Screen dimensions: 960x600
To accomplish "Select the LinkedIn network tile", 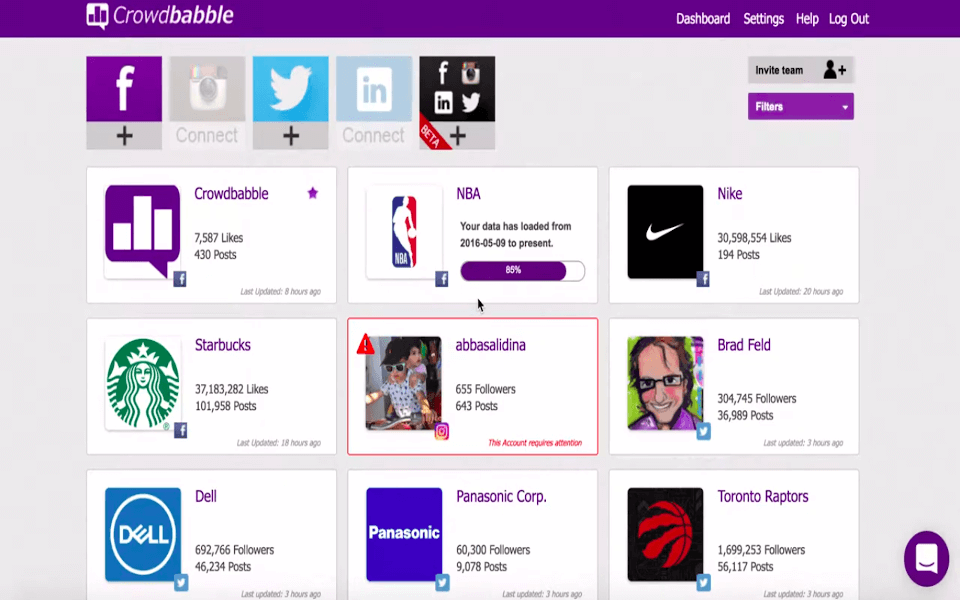I will click(374, 89).
